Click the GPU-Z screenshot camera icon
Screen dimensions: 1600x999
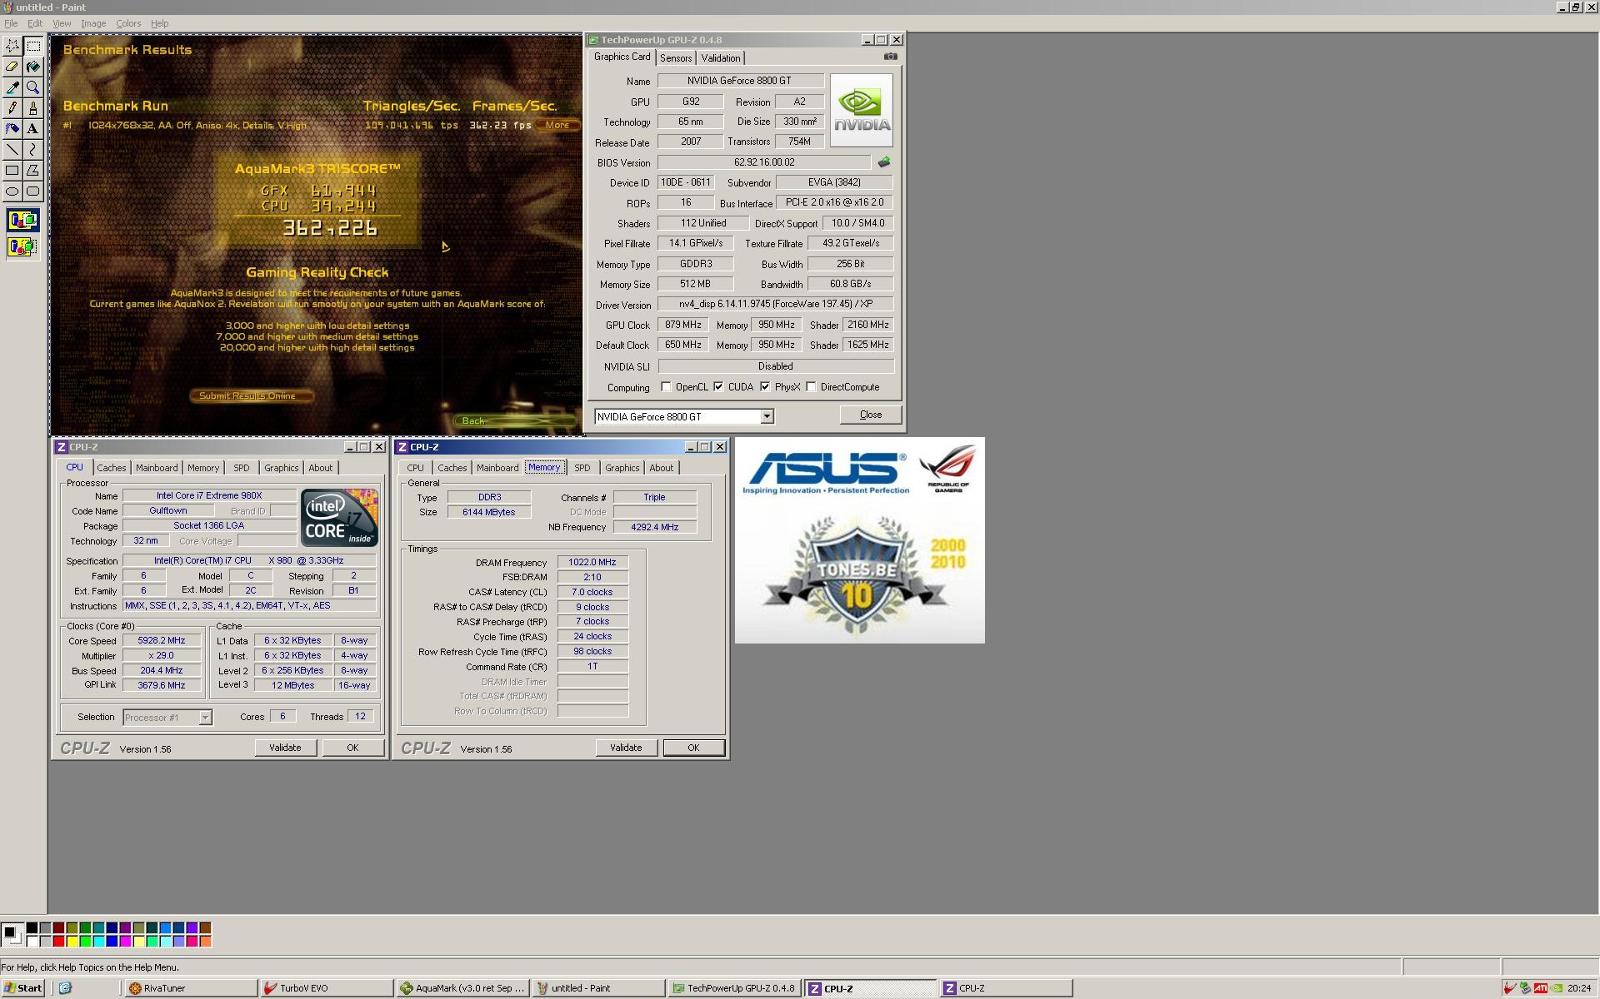[x=890, y=57]
